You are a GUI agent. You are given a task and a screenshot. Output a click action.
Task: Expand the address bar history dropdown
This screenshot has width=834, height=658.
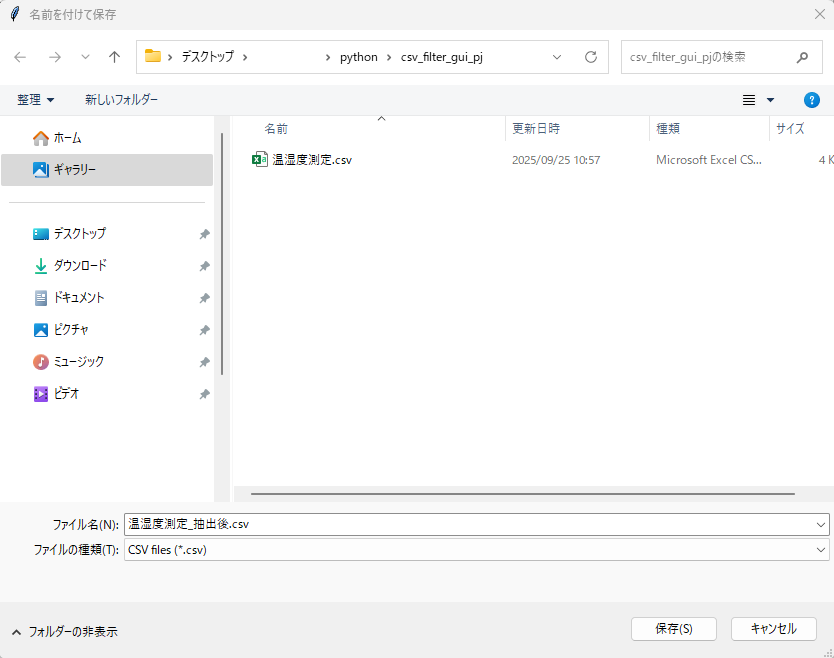pyautogui.click(x=557, y=57)
